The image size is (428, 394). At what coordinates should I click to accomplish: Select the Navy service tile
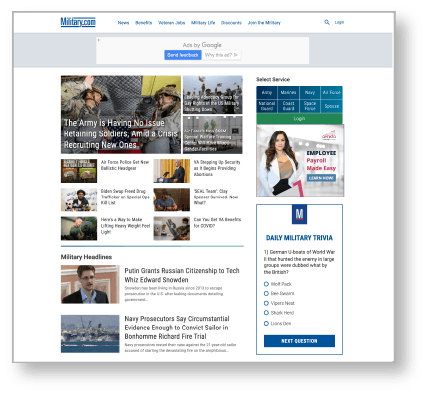(310, 93)
